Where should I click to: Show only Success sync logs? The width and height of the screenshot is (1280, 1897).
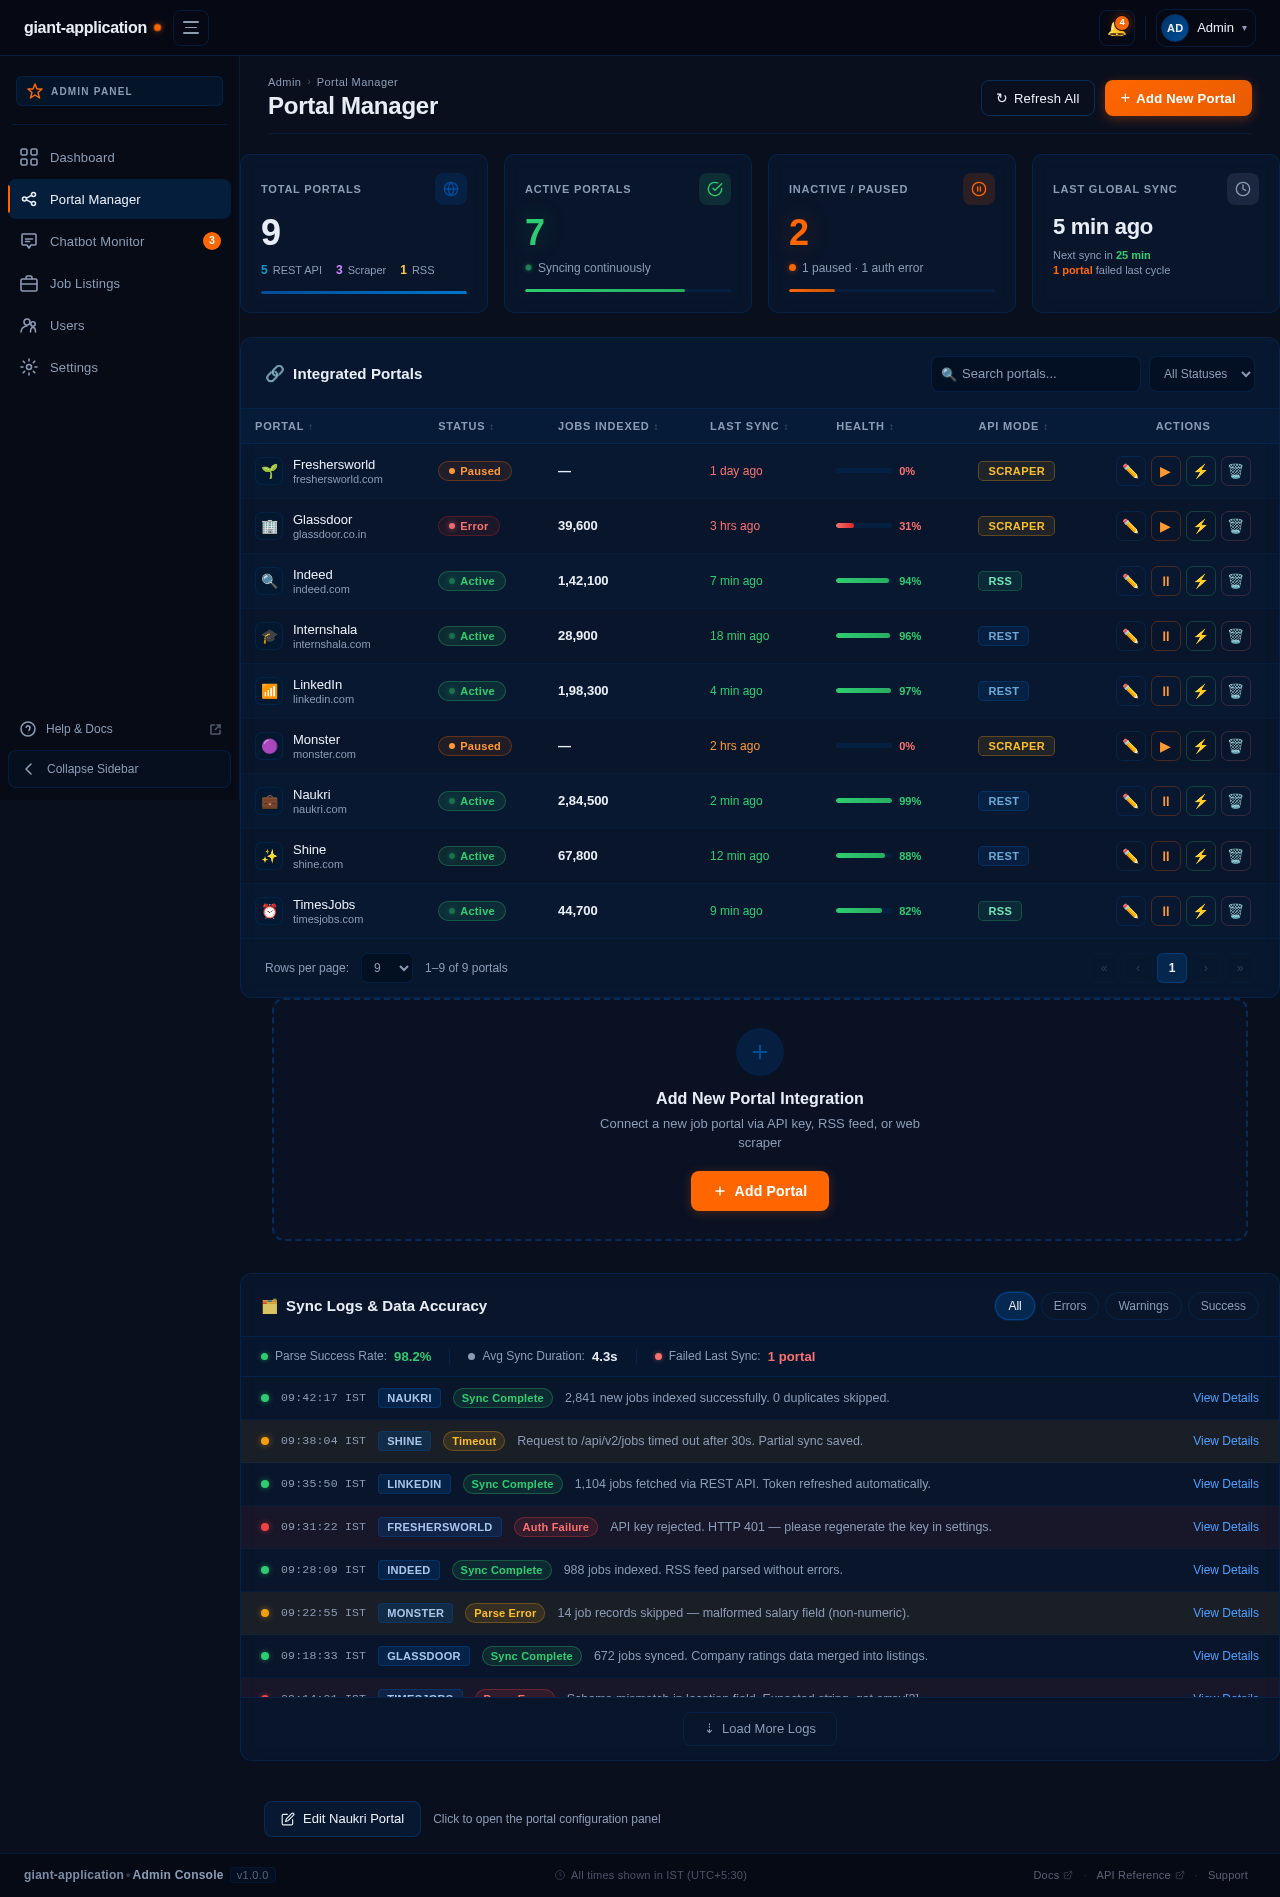pos(1223,1306)
